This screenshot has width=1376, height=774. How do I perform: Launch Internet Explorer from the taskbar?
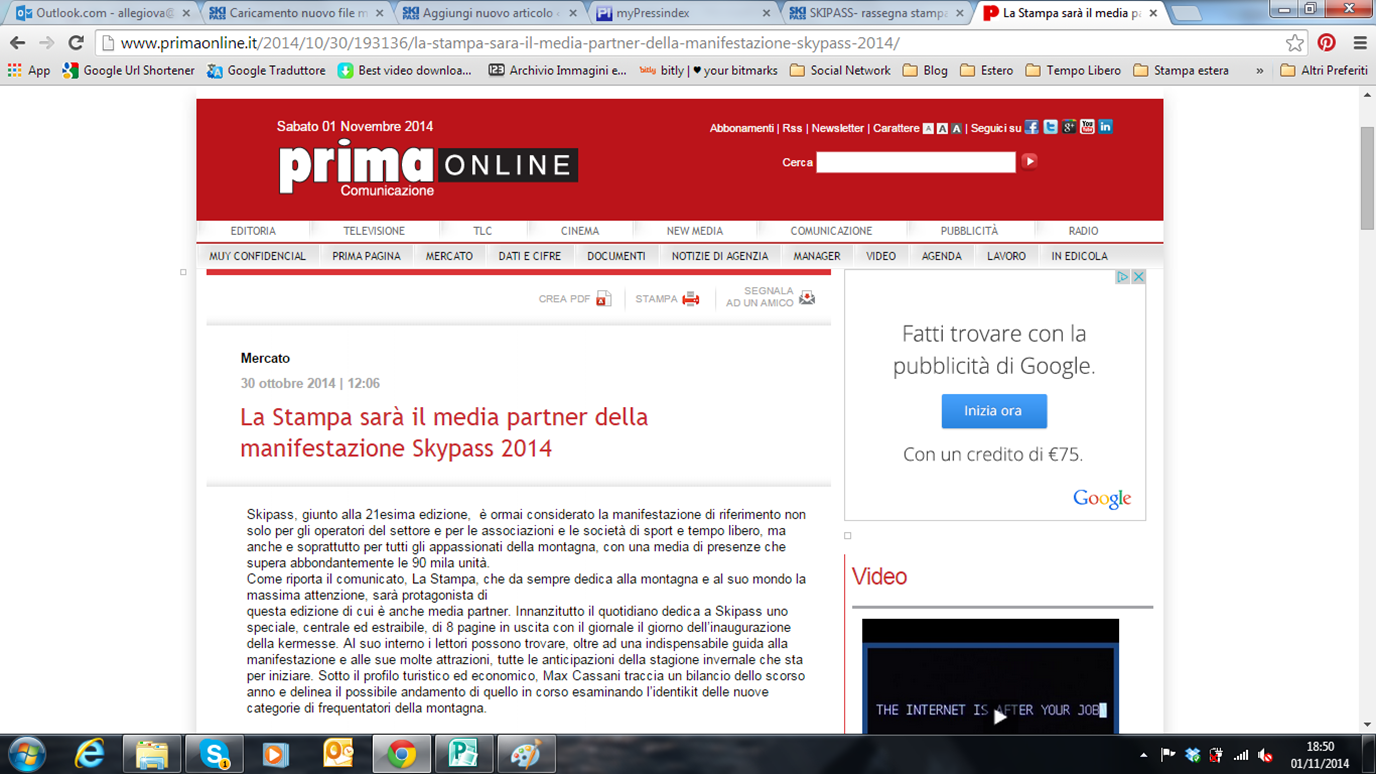tap(90, 754)
